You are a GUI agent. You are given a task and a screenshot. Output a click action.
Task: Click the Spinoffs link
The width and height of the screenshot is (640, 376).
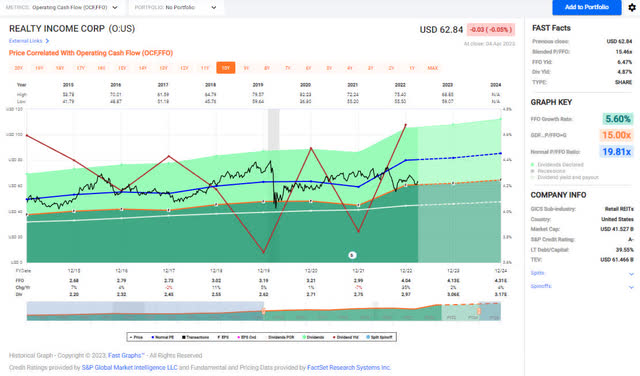(541, 286)
